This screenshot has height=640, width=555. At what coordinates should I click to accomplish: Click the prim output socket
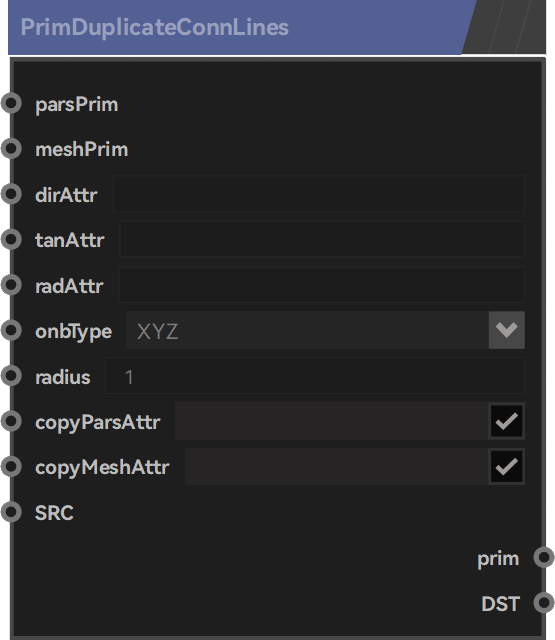pos(544,557)
